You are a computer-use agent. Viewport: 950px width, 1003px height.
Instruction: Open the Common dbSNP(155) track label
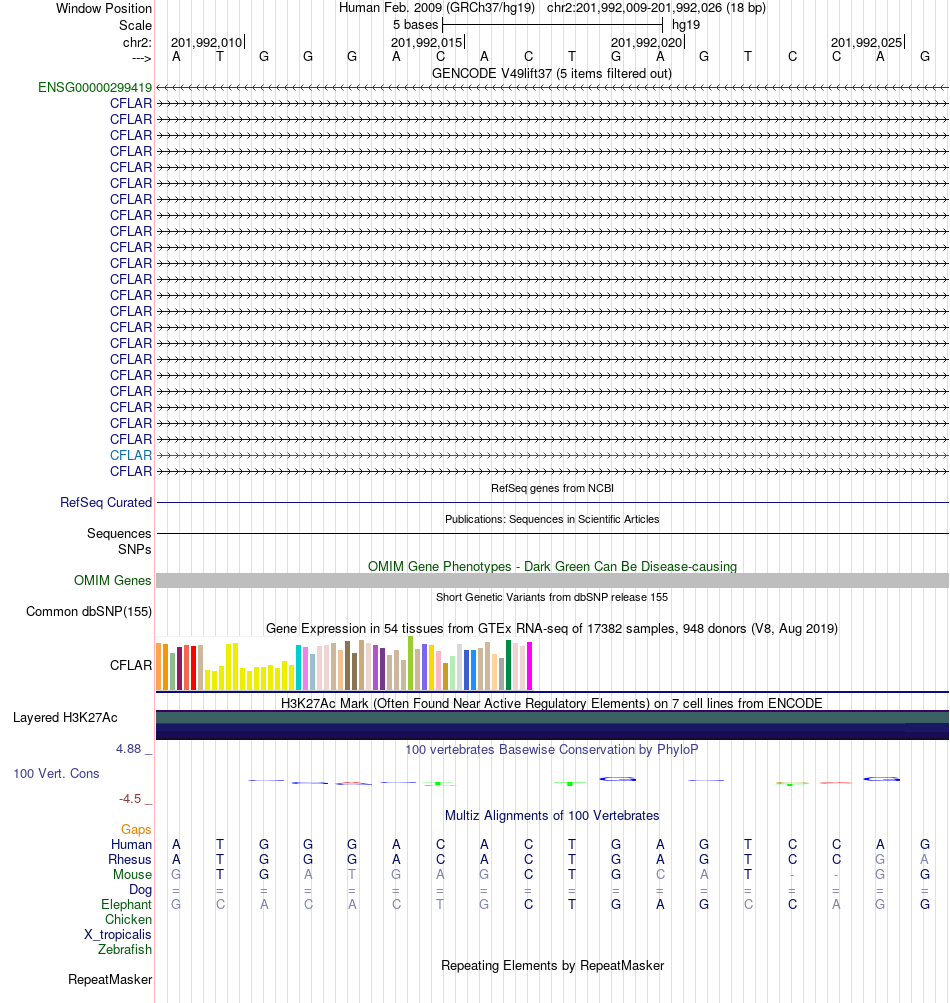tap(89, 612)
